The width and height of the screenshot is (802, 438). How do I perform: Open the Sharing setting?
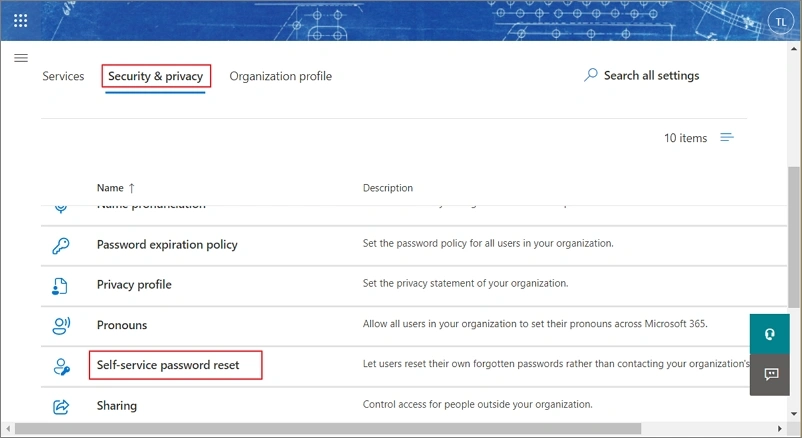[x=117, y=405]
